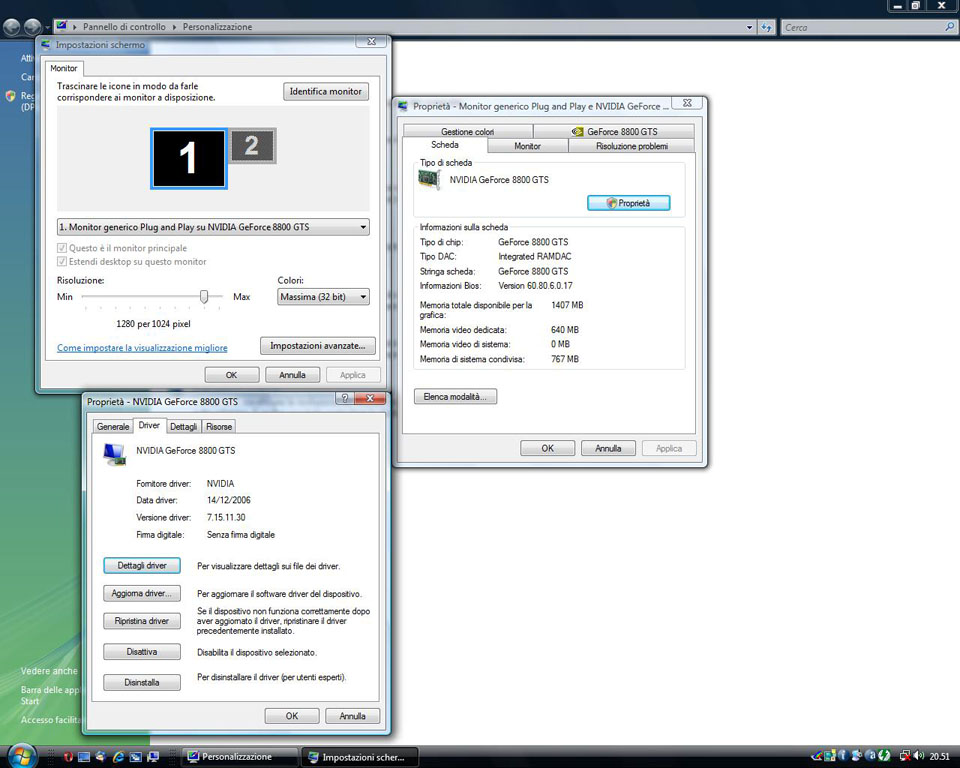Launch Opera from the Quick Launch bar

(68, 757)
